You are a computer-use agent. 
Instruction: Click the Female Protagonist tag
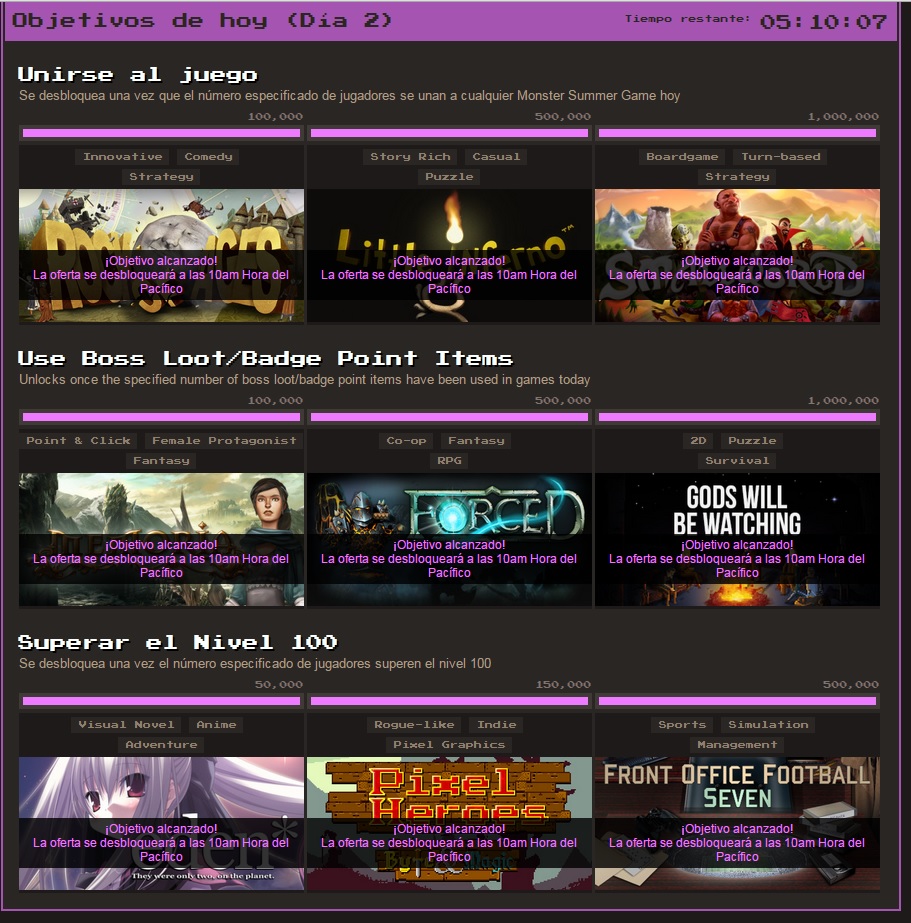coord(224,441)
